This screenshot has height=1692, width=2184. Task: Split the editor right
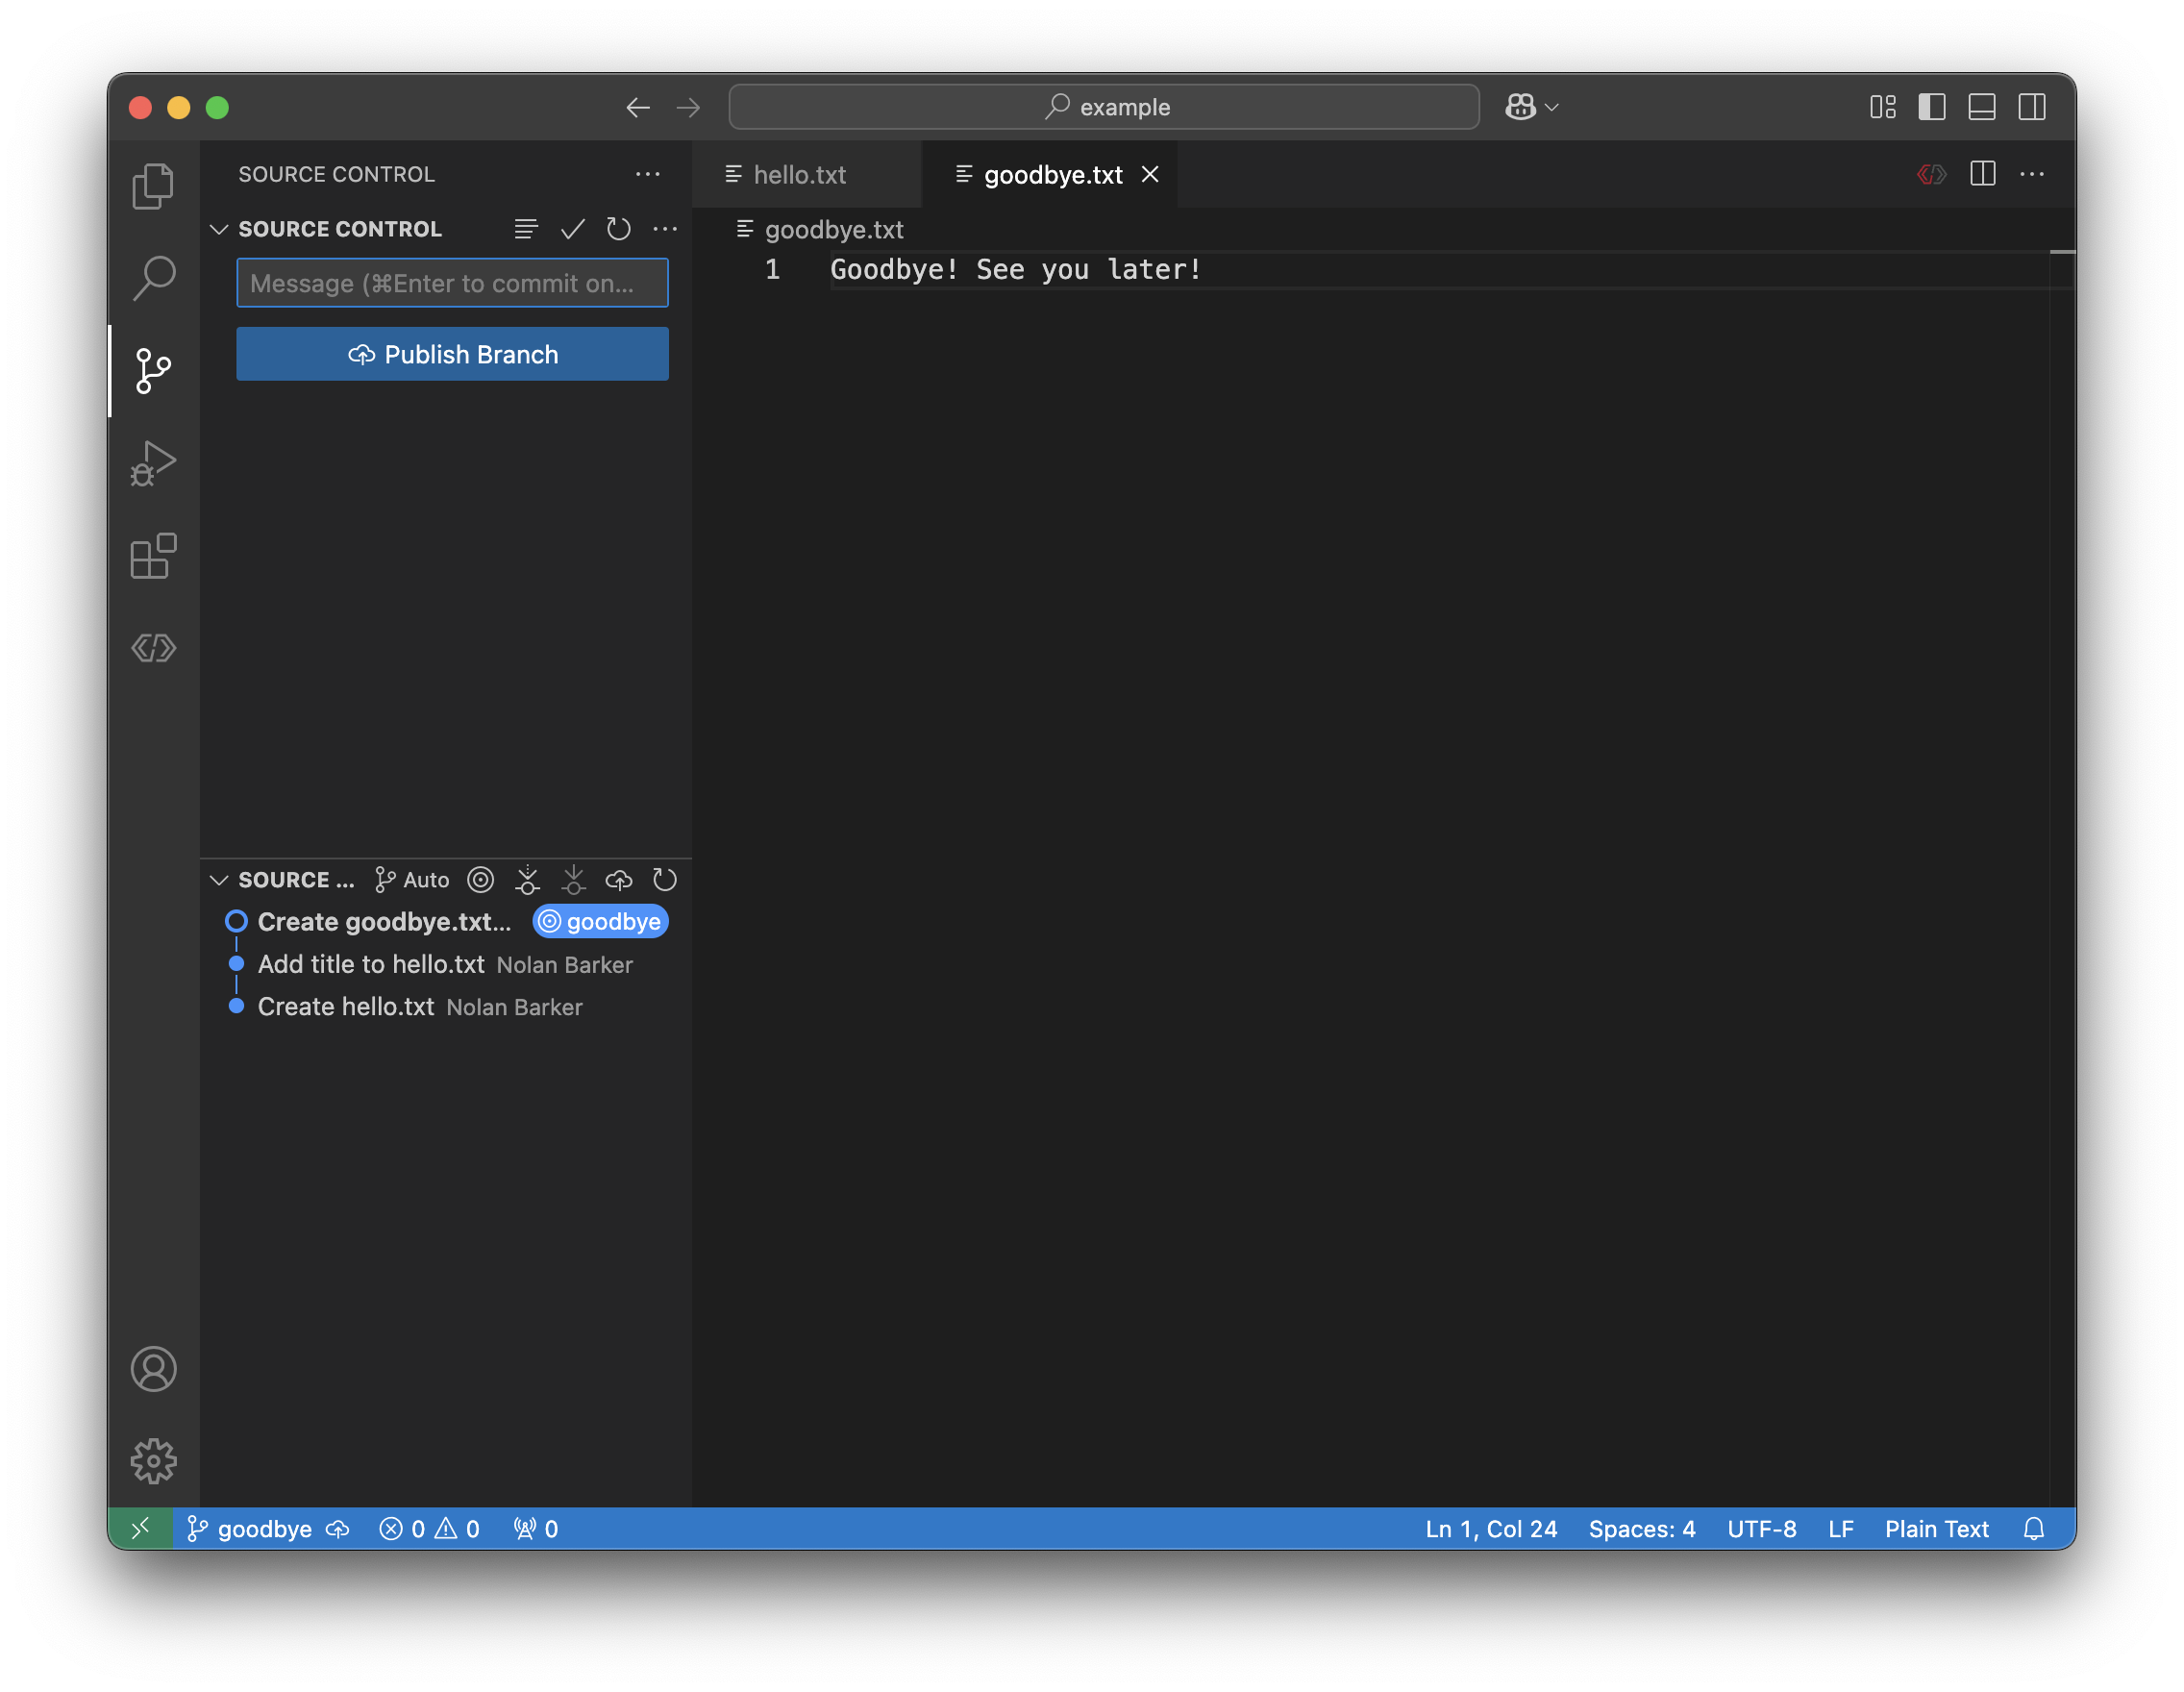(1982, 174)
